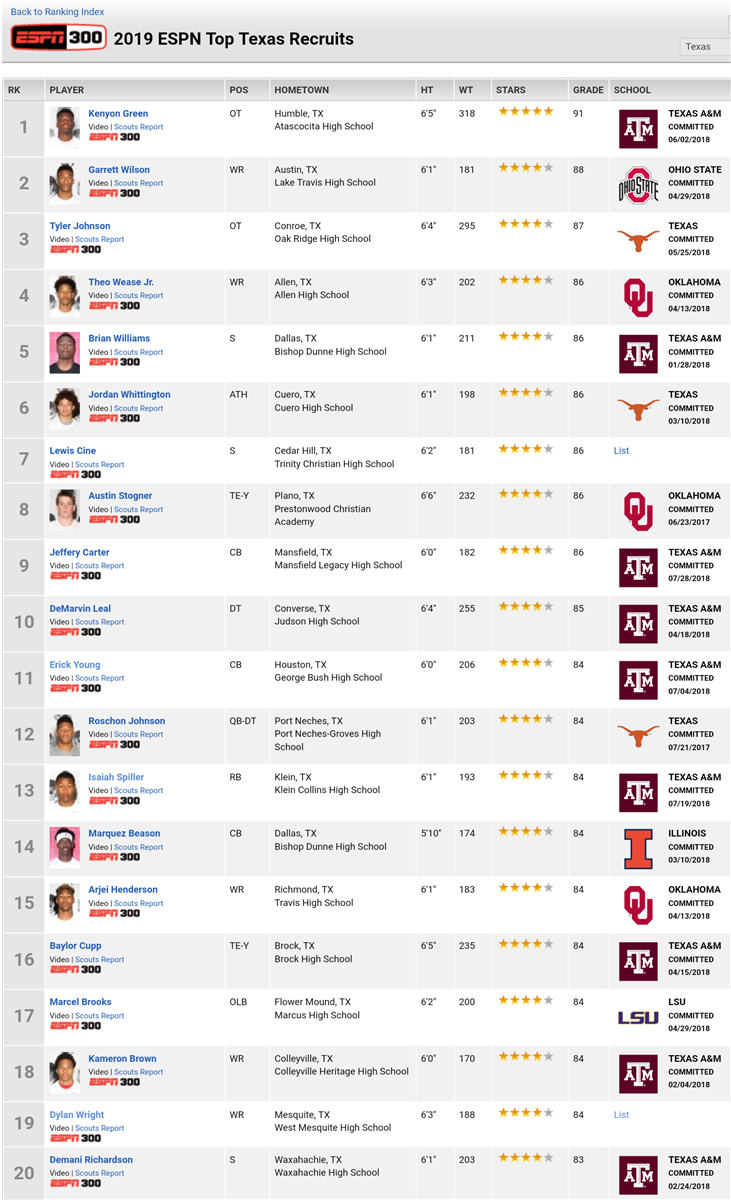Image resolution: width=731 pixels, height=1200 pixels.
Task: Sort by the GRADE column header
Action: [588, 90]
